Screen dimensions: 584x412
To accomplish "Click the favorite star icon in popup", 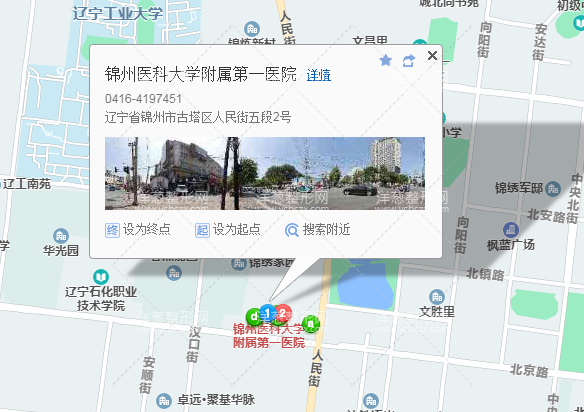I will pyautogui.click(x=385, y=60).
